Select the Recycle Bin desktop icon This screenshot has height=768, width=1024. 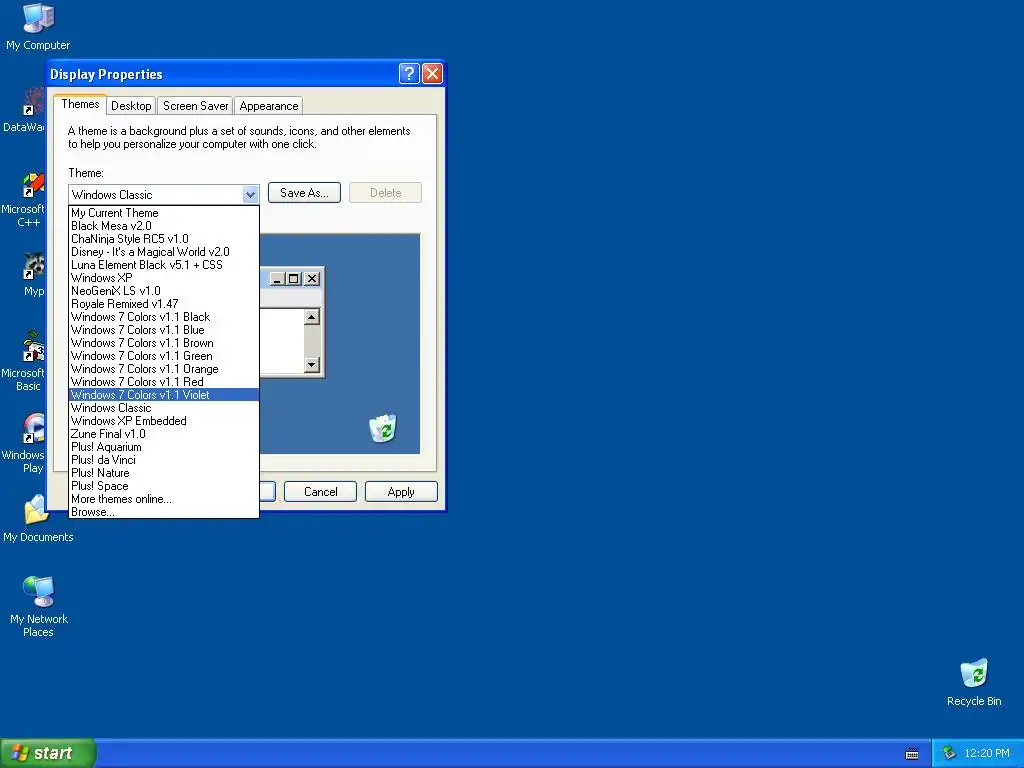click(x=974, y=682)
